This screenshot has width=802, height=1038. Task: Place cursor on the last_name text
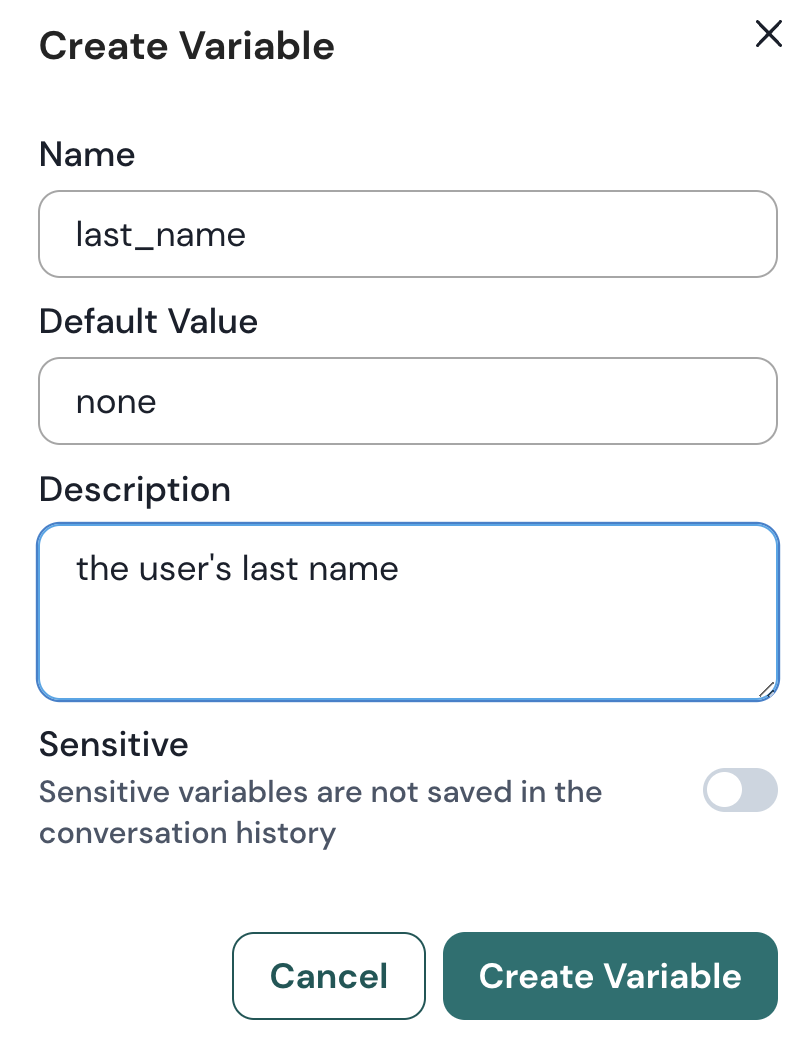161,235
